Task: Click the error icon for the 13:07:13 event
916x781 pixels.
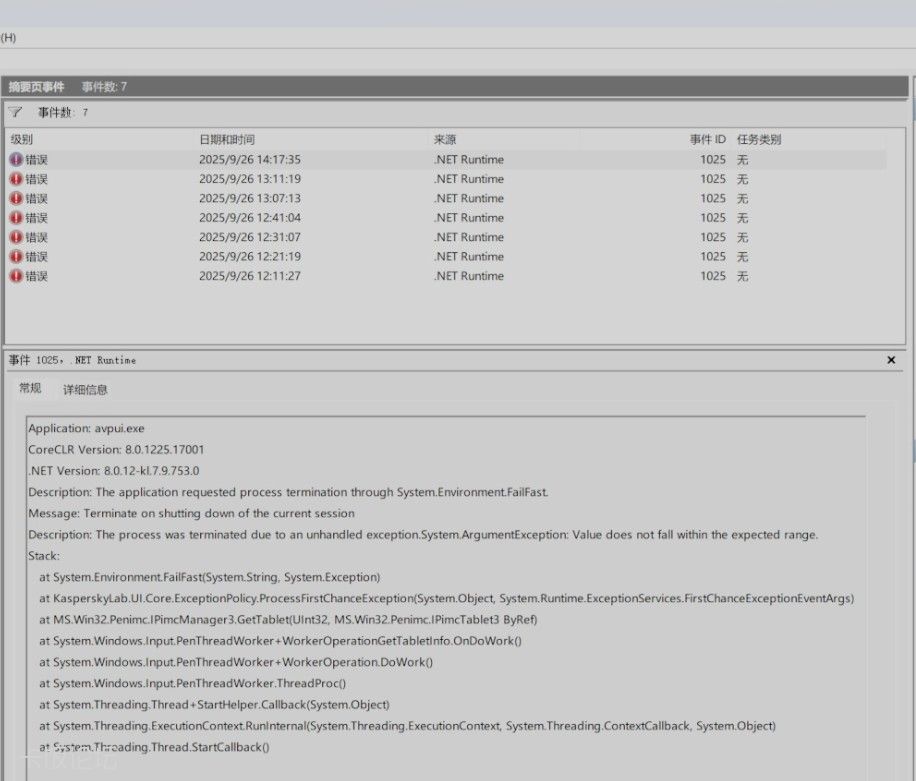Action: click(16, 199)
